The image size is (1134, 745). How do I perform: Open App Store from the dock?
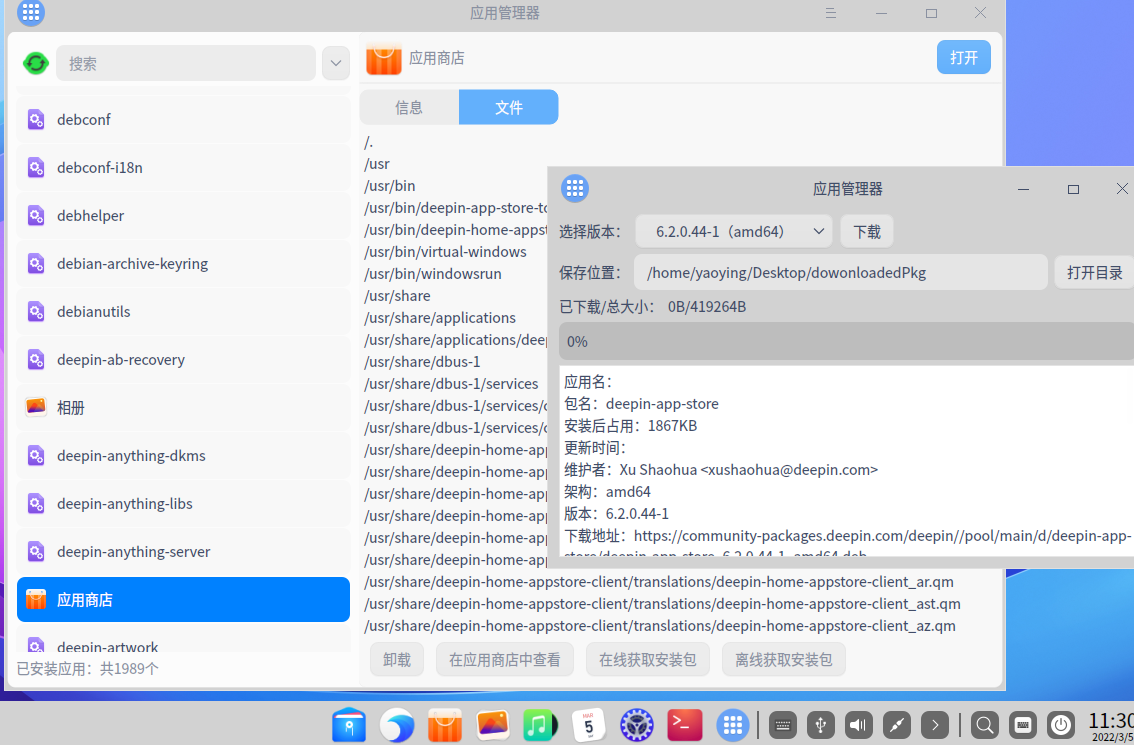(x=445, y=725)
